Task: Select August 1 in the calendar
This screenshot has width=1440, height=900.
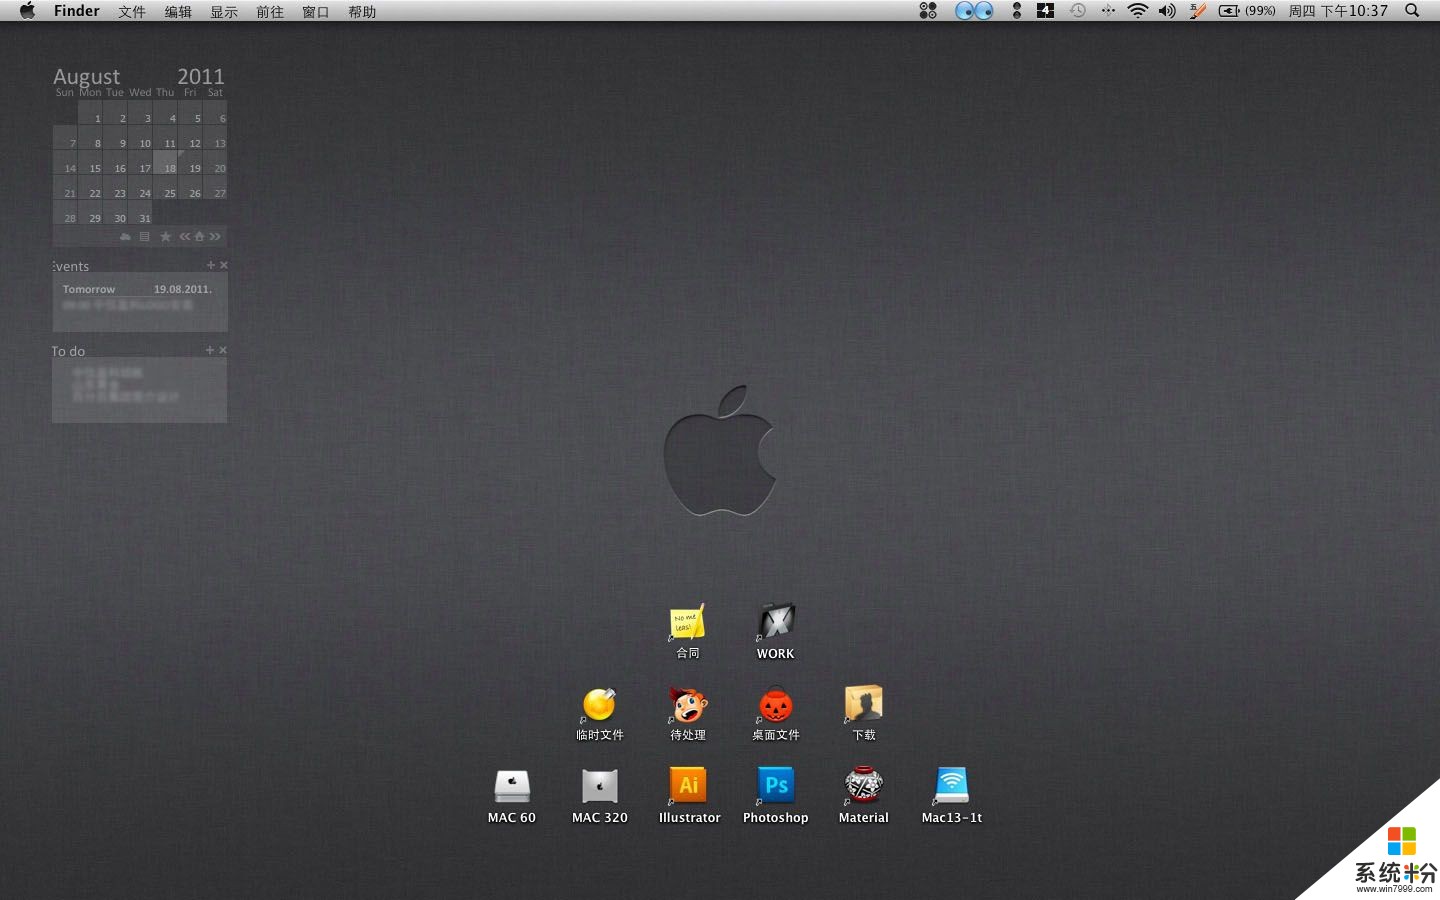Action: (x=90, y=112)
